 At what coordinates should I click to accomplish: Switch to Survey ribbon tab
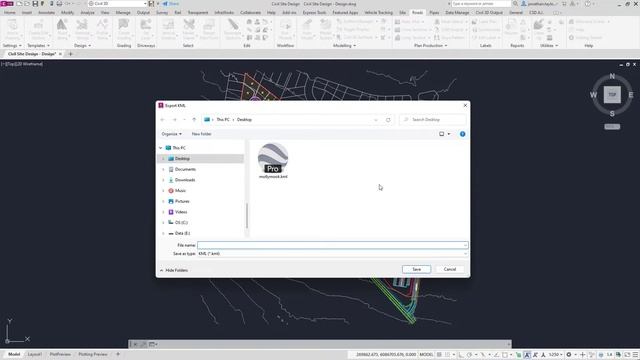coord(162,13)
